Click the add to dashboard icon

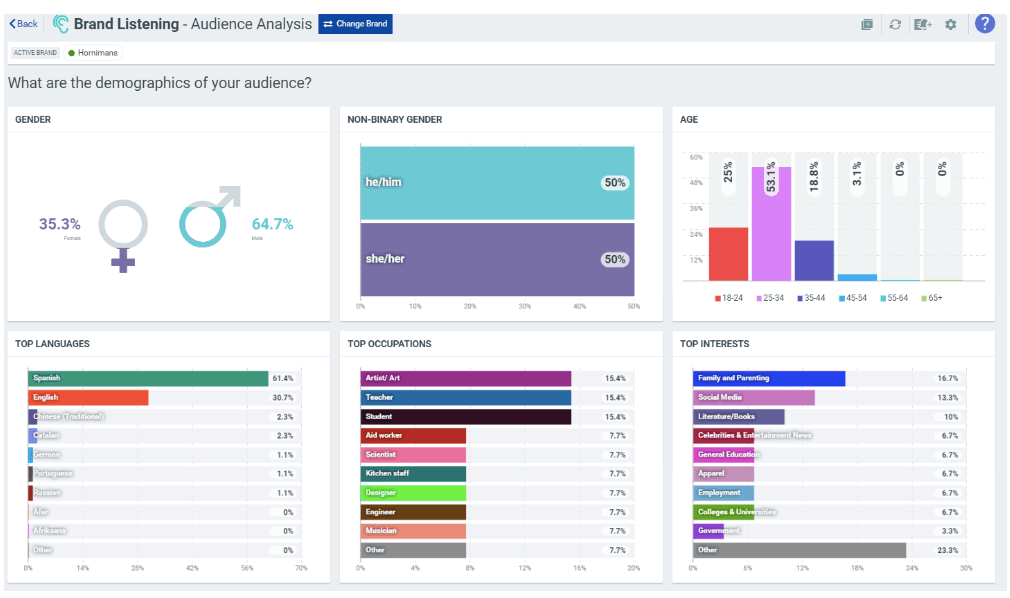tap(867, 24)
